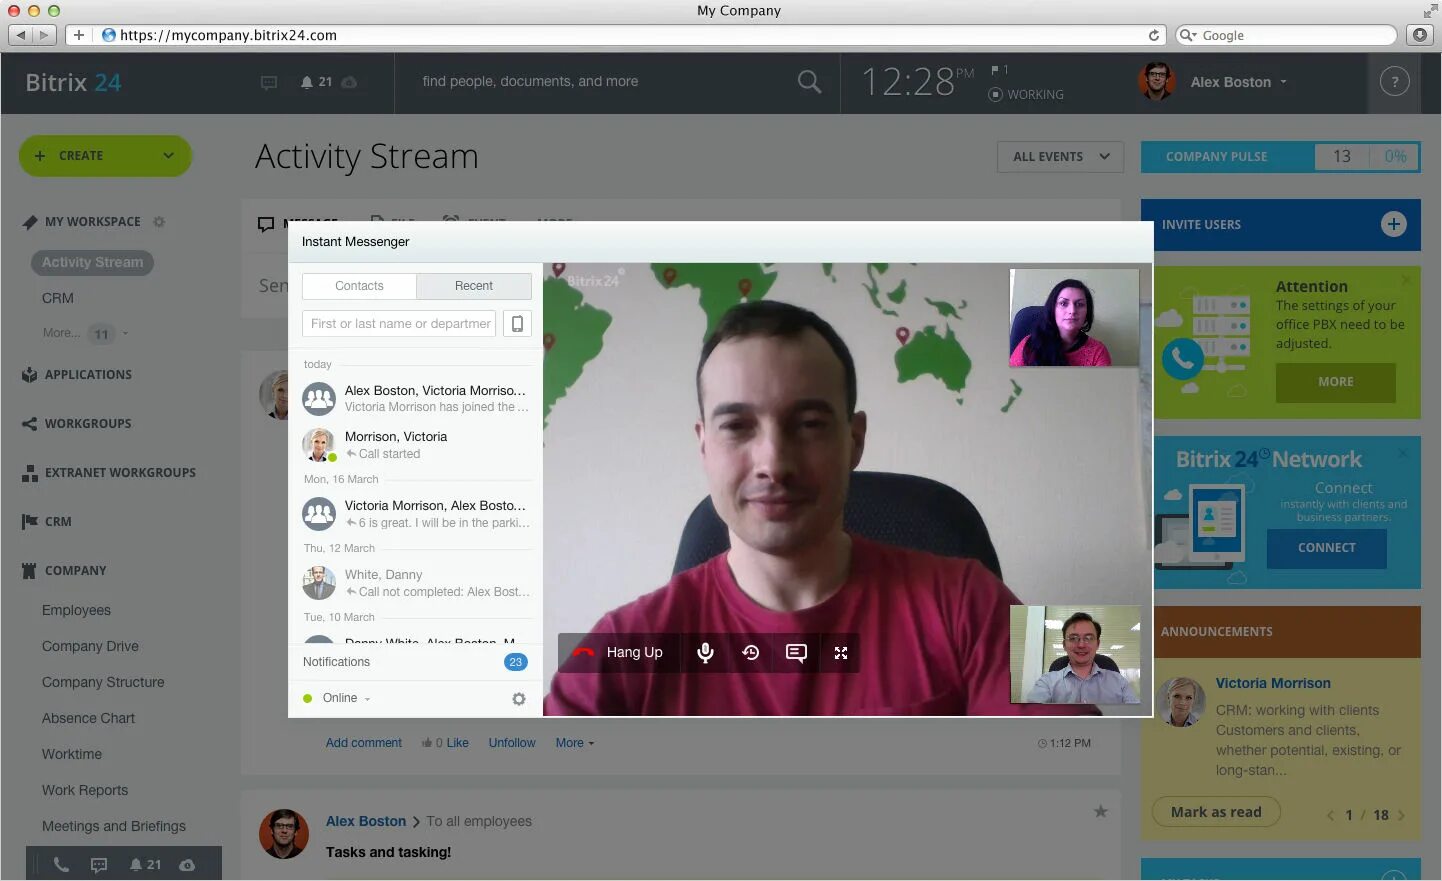Open White, Danny conversation
Screen dimensions: 1442x881
click(x=416, y=583)
